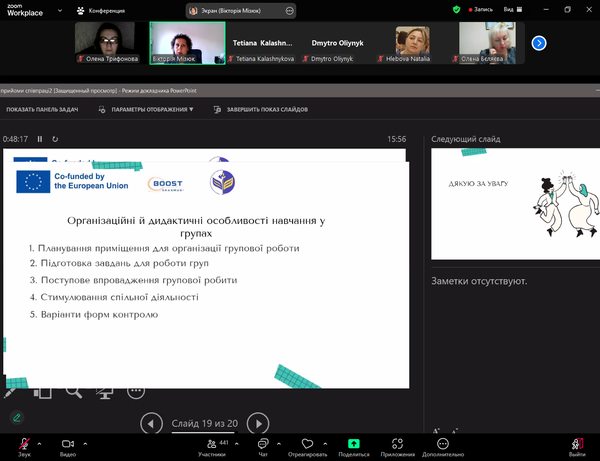Expand audio options arrow next to Звук
This screenshot has height=461, width=600.
(40, 441)
